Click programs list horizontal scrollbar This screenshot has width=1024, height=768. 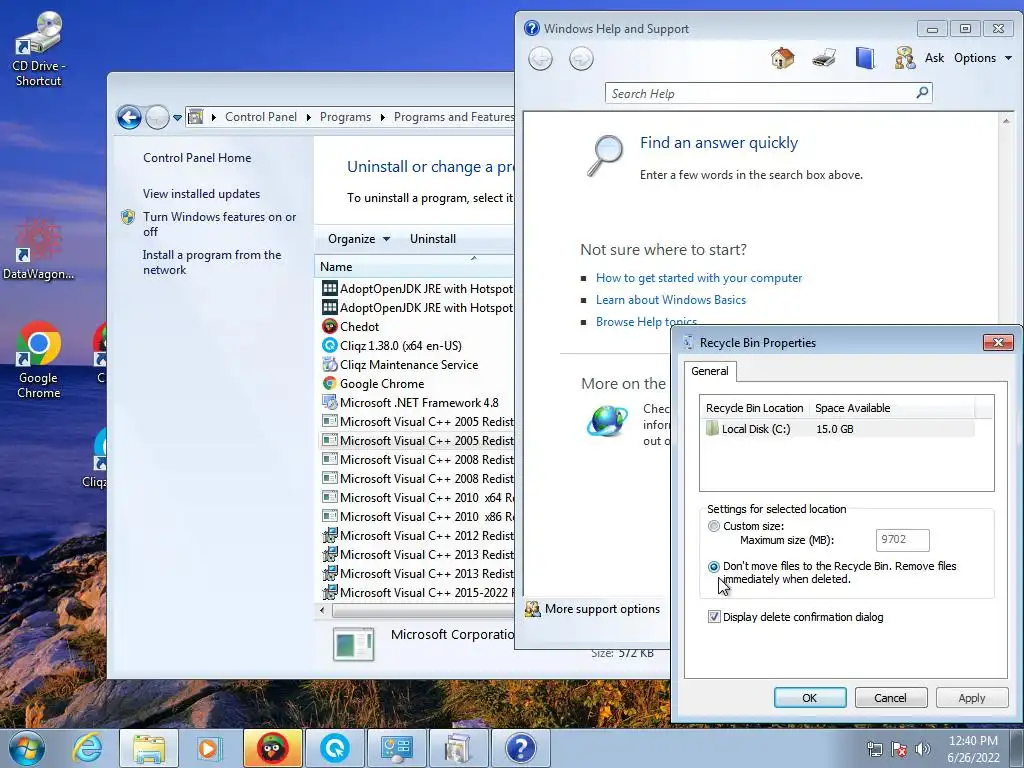pos(421,611)
